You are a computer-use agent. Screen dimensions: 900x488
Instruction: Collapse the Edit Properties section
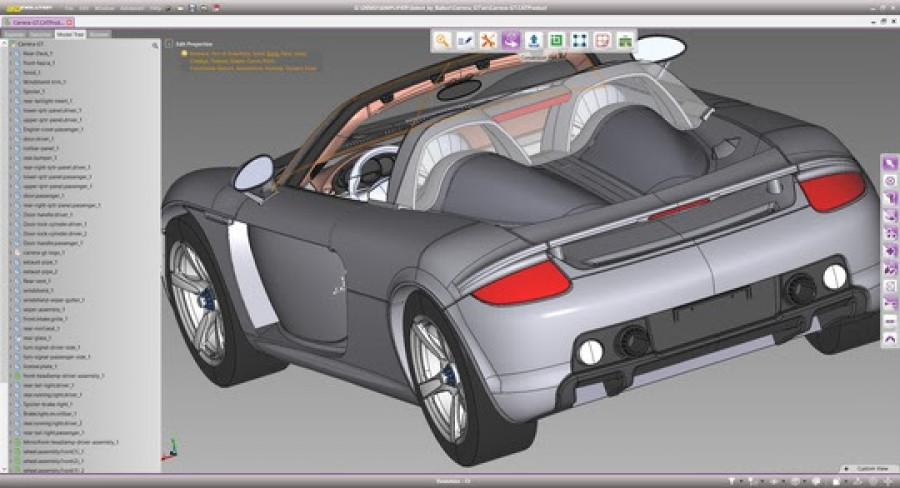(x=169, y=44)
